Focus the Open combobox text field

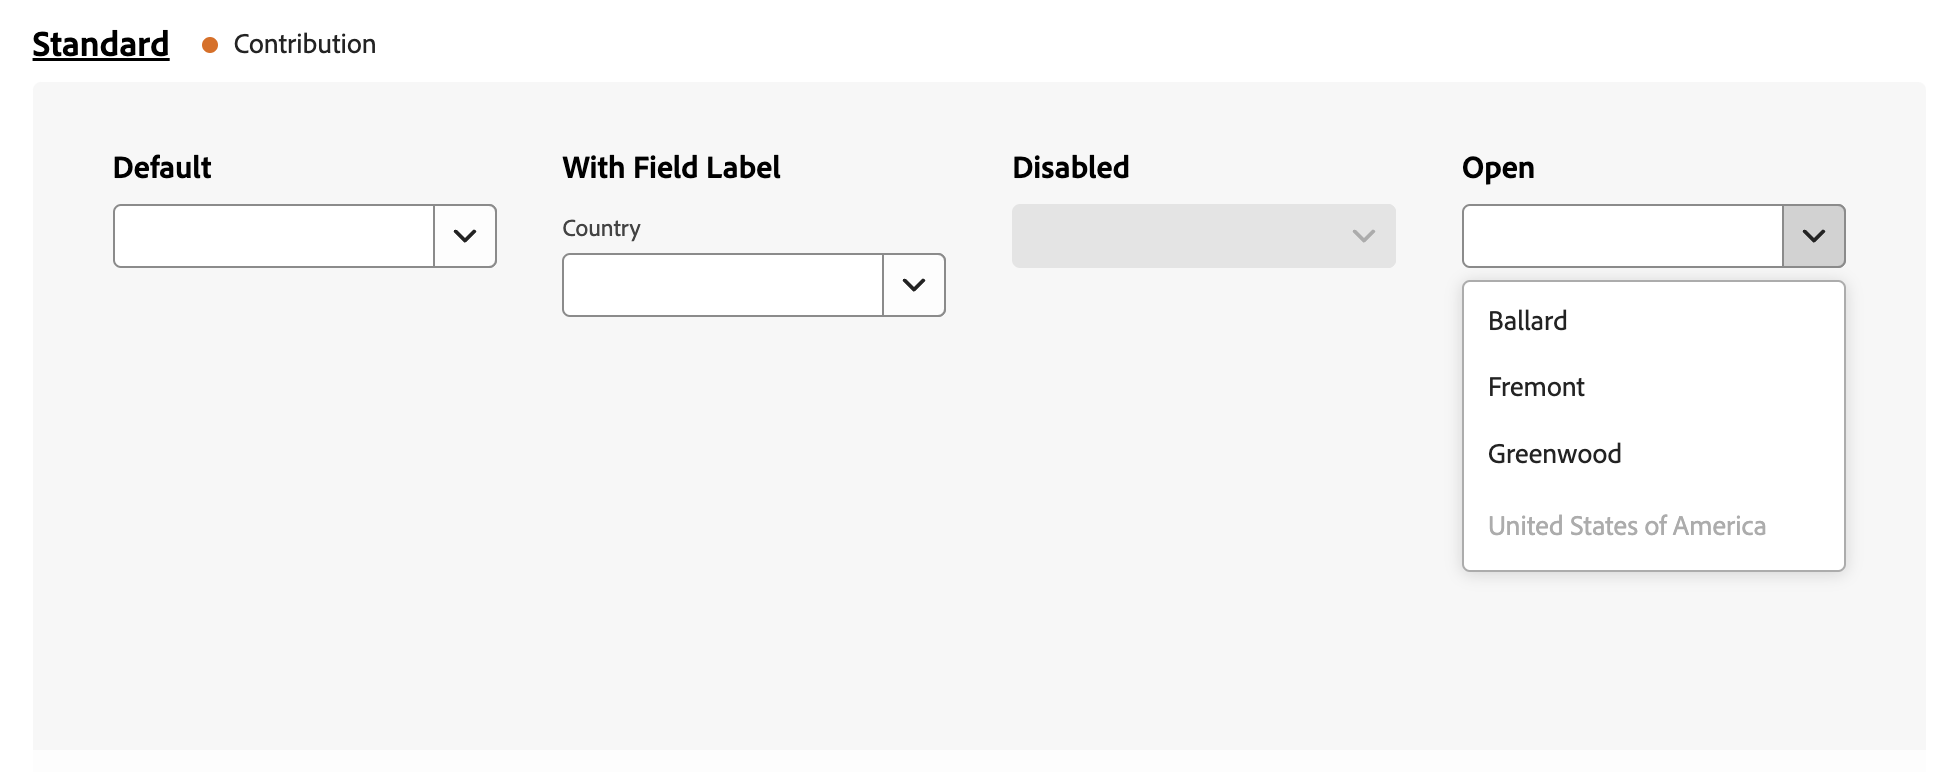(x=1623, y=236)
